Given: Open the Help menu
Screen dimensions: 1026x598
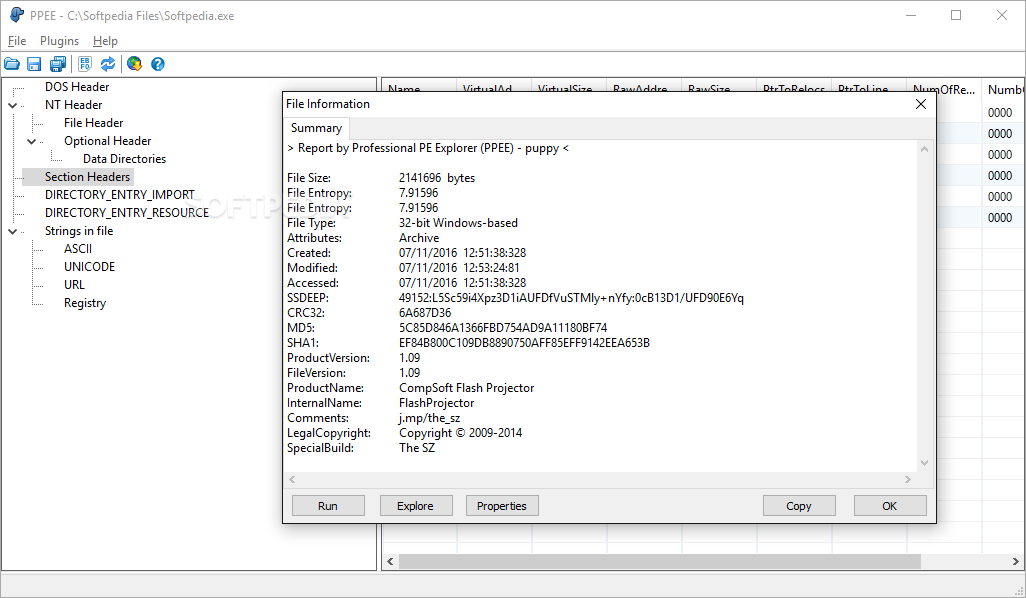Looking at the screenshot, I should tap(105, 41).
